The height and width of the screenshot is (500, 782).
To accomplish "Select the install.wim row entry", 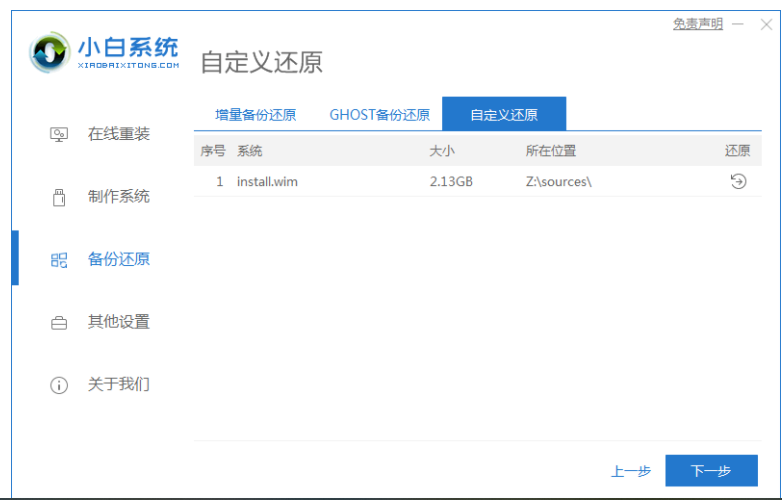I will click(x=267, y=182).
